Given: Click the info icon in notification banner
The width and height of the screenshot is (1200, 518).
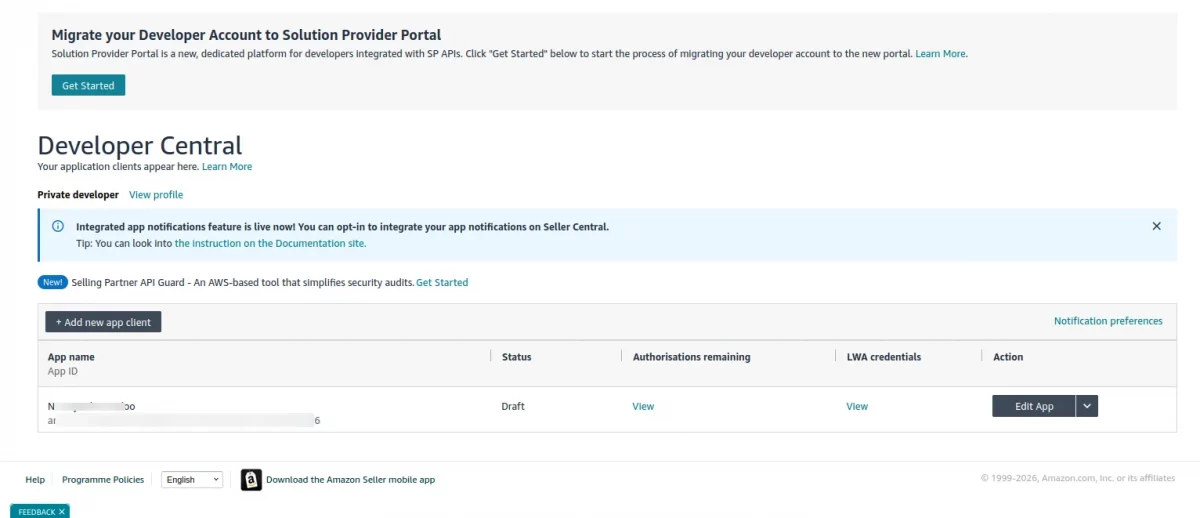Looking at the screenshot, I should point(58,226).
